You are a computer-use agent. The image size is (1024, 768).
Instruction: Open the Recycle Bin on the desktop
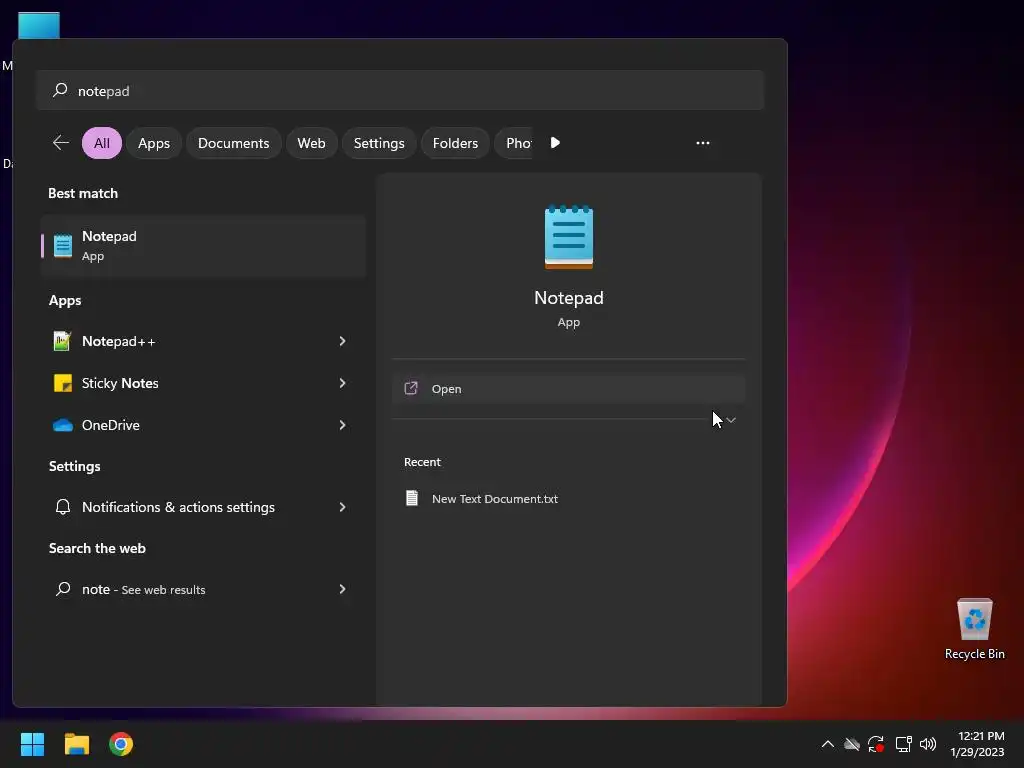(x=974, y=628)
